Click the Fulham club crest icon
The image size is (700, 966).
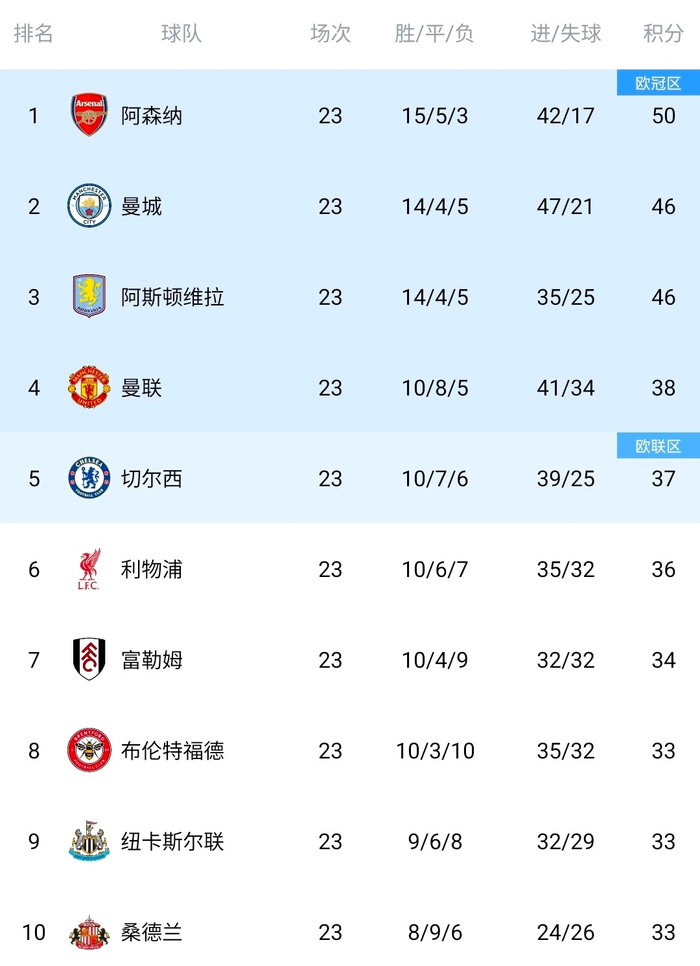89,660
